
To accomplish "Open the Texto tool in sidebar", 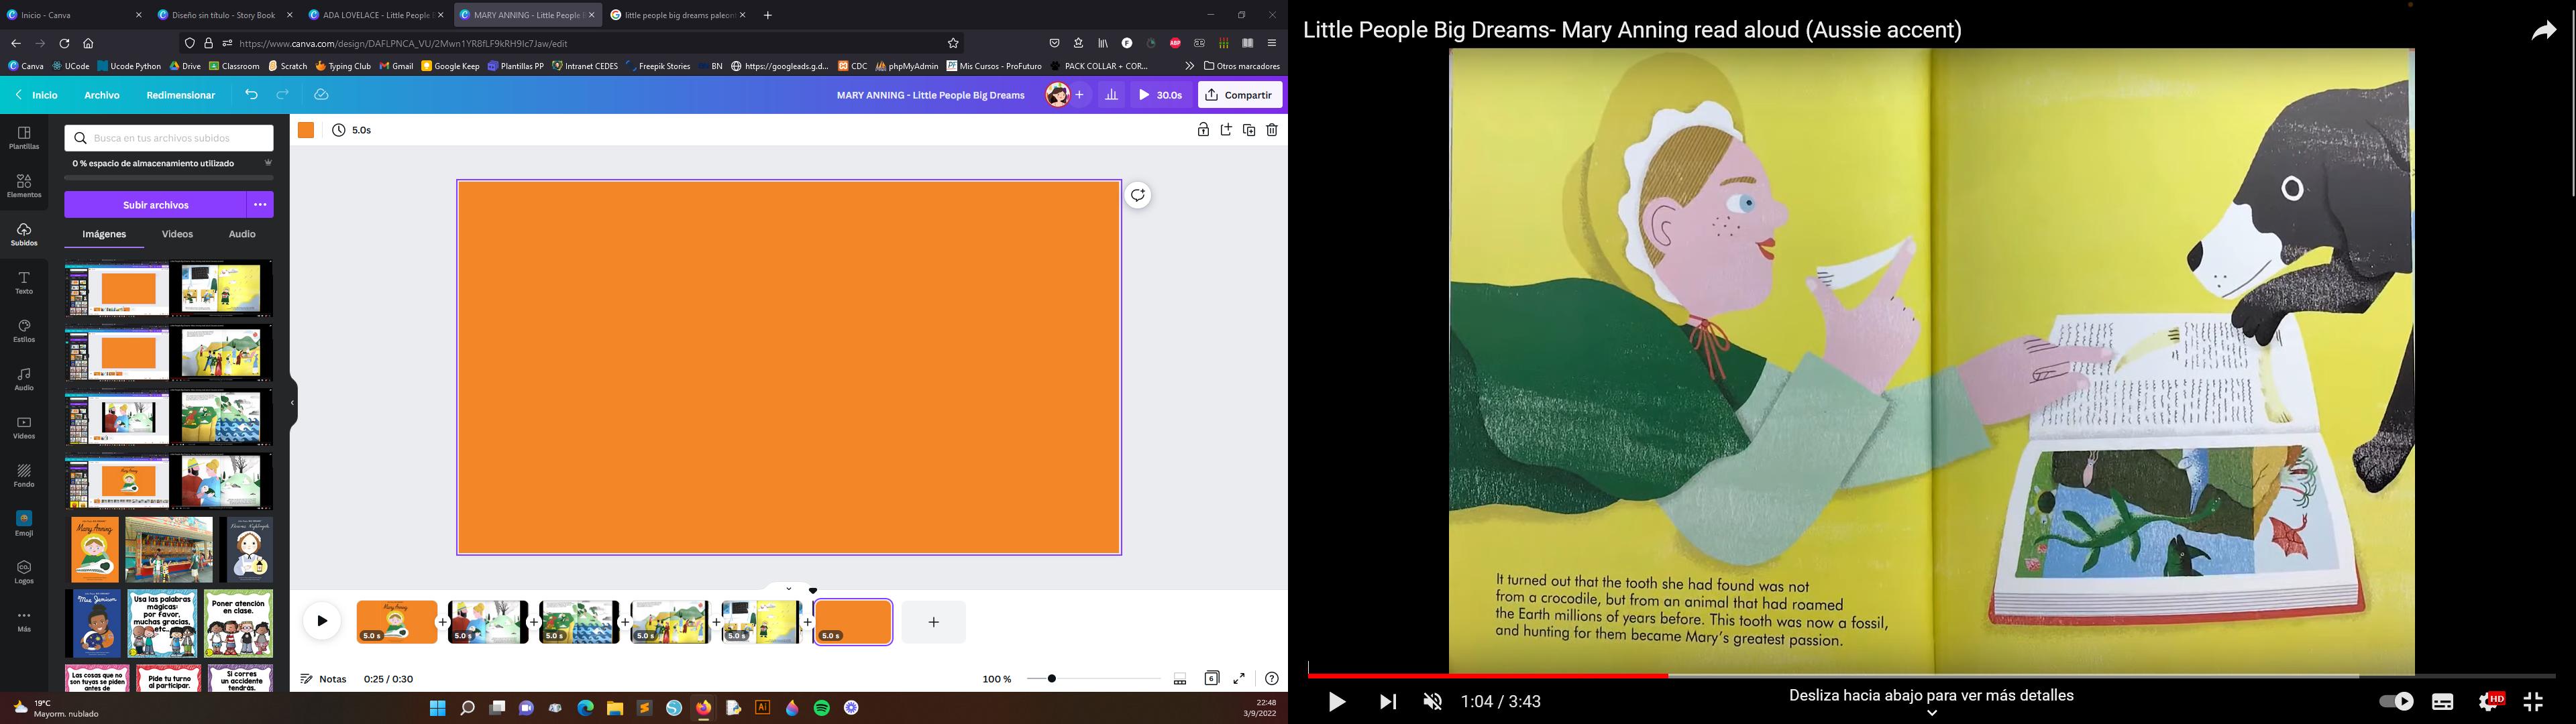I will (24, 283).
